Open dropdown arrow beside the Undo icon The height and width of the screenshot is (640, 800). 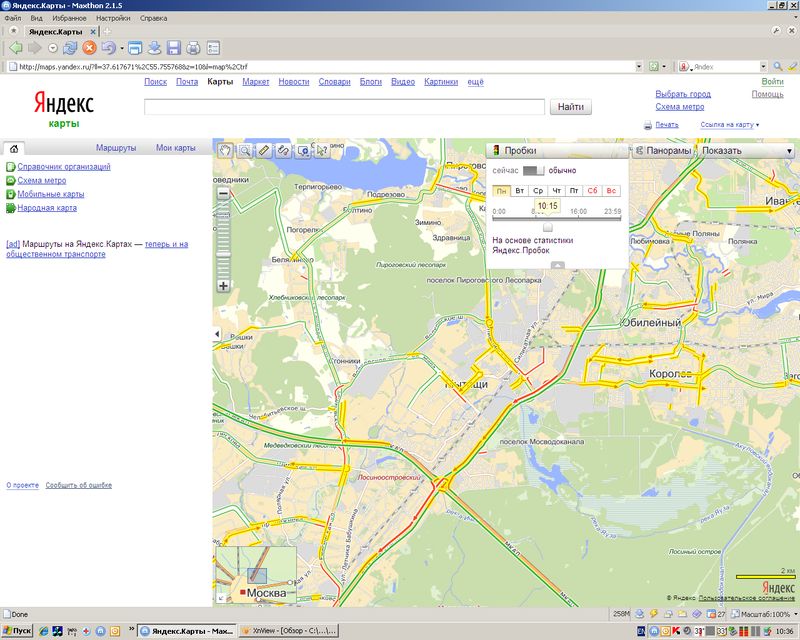click(x=122, y=48)
